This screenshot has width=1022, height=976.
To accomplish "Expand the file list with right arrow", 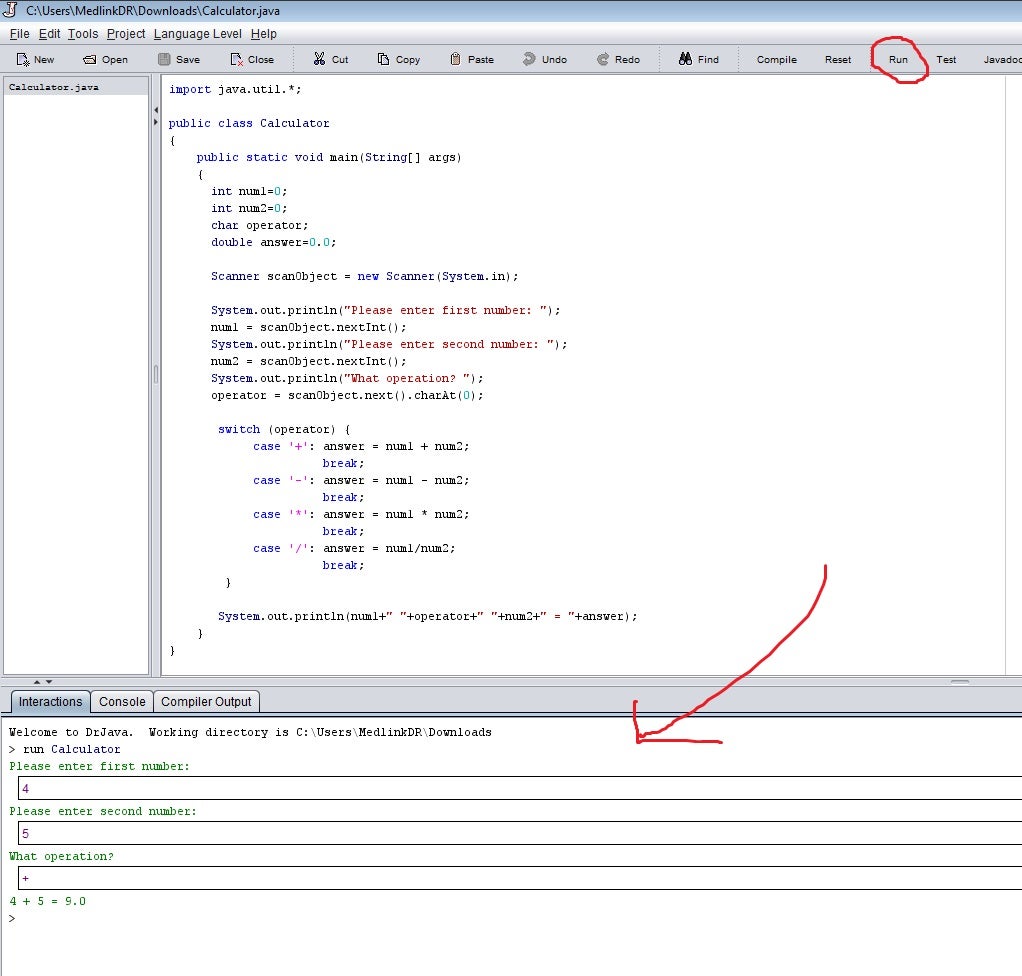I will pos(156,122).
